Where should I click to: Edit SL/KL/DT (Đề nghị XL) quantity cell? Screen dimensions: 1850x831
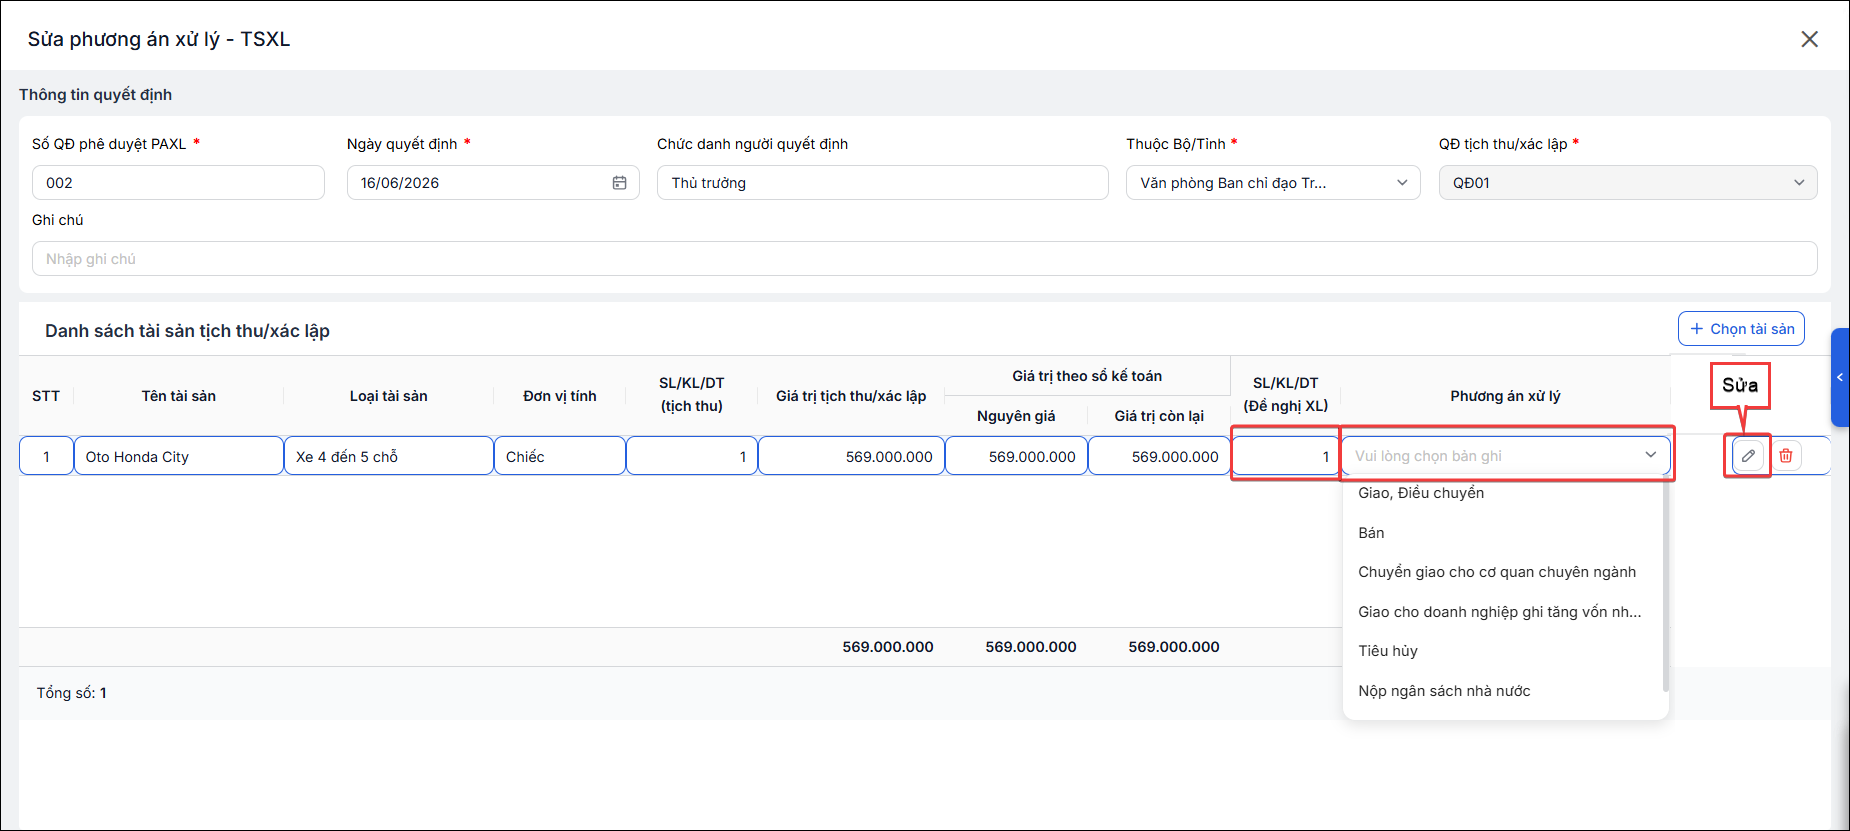tap(1285, 456)
